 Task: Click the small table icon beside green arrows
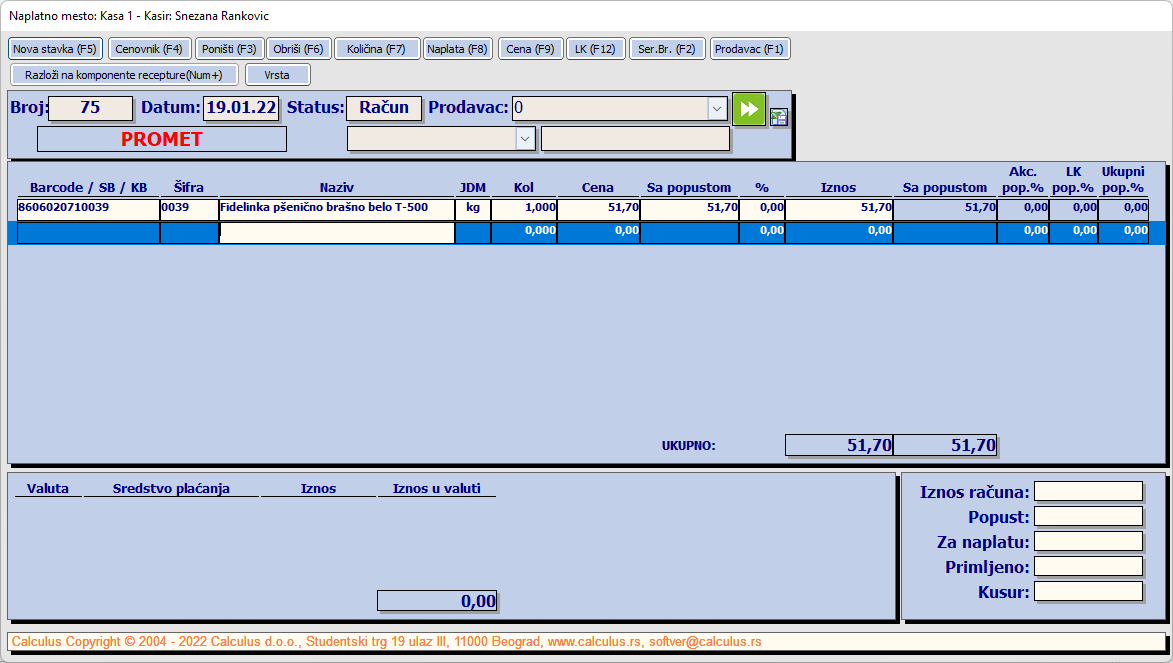[x=779, y=117]
